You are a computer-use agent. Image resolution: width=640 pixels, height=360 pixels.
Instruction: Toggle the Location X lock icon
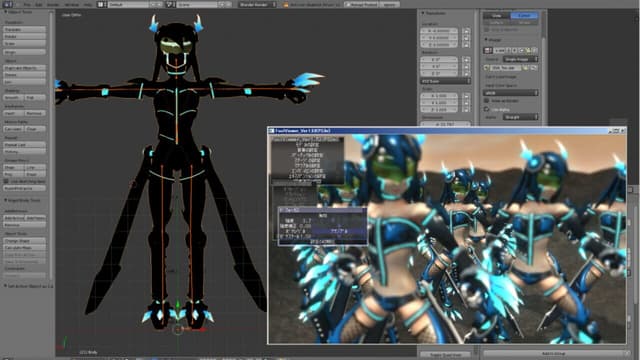466,31
